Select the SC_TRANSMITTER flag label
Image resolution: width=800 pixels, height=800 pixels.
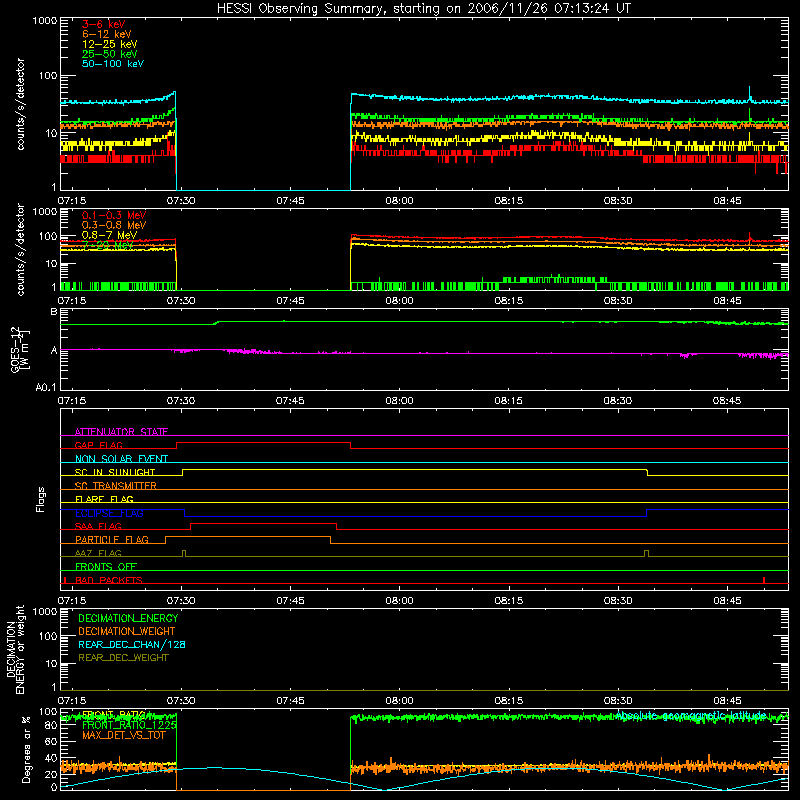click(x=116, y=486)
